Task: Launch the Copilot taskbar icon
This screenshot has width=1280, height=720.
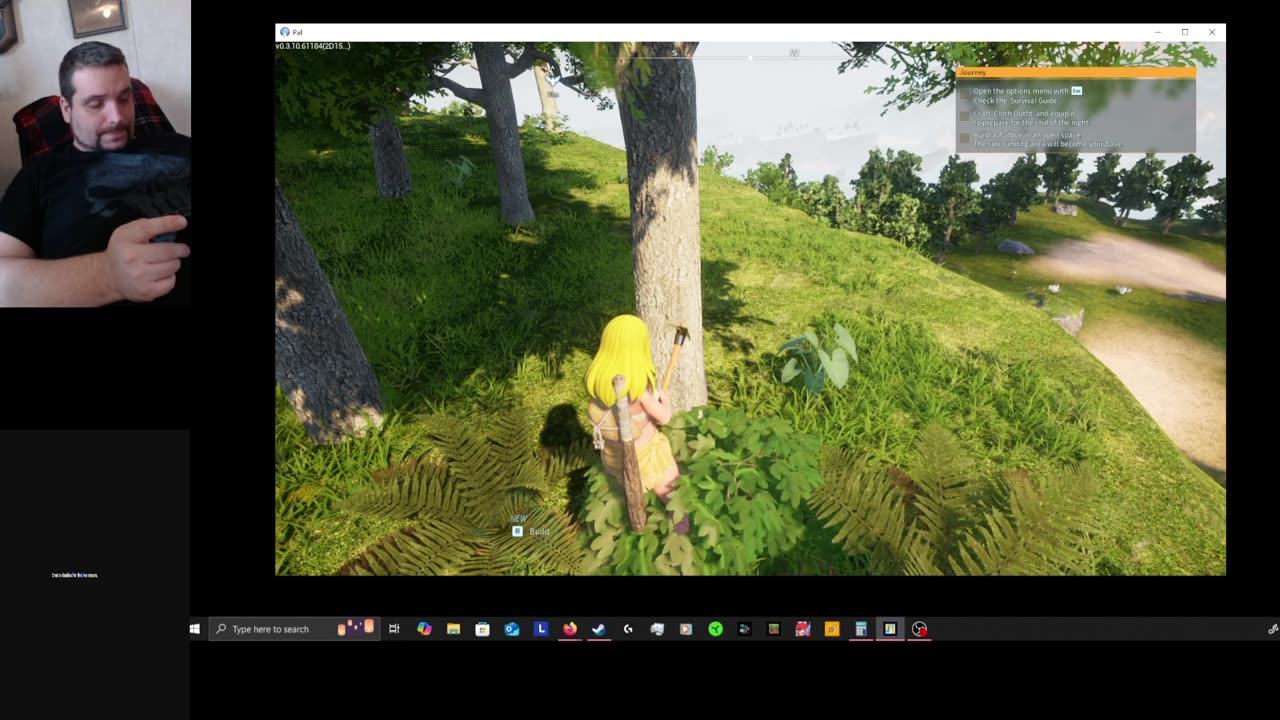Action: [424, 629]
